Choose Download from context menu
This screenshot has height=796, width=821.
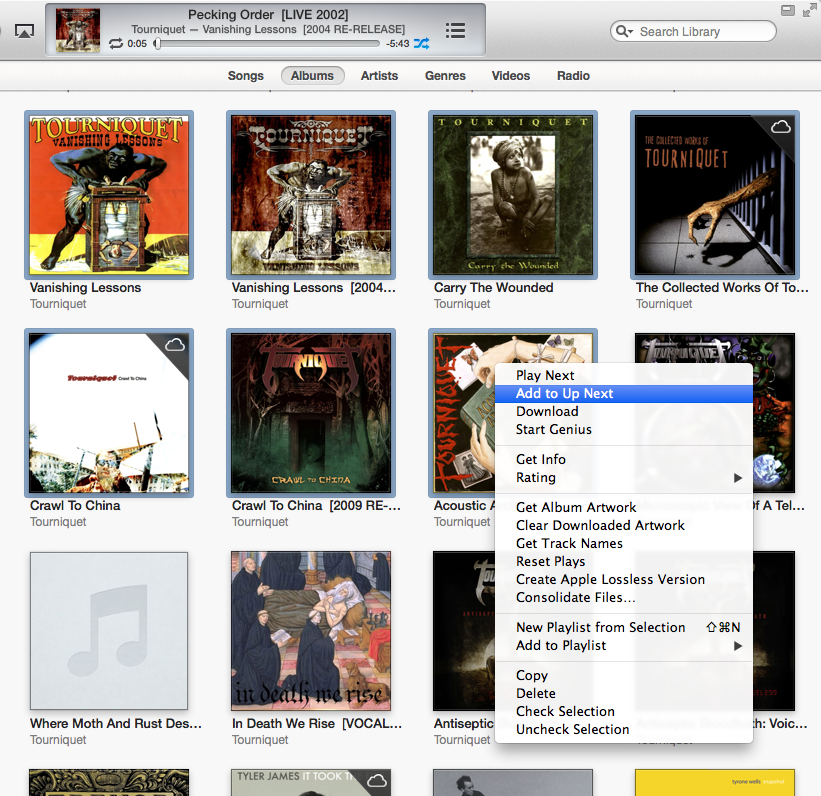pyautogui.click(x=624, y=412)
